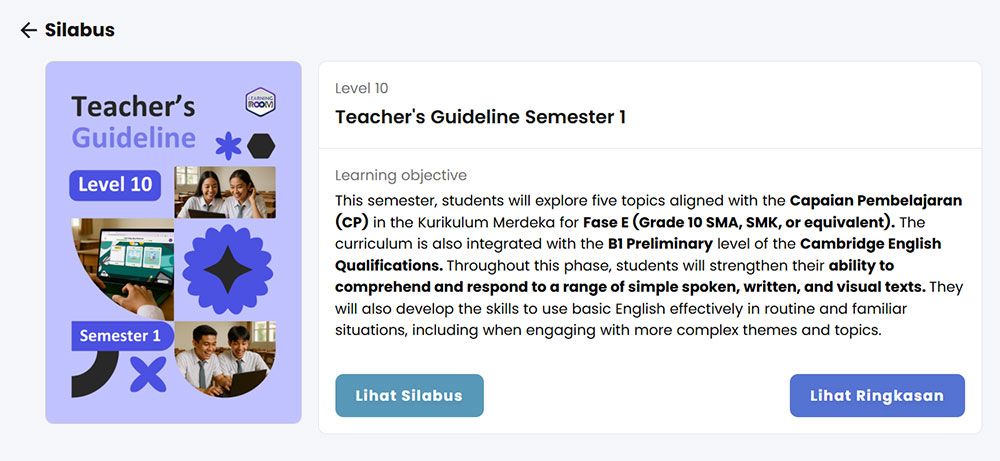Image resolution: width=1000 pixels, height=461 pixels.
Task: Click the back arrow next to Silabus
Action: tap(28, 30)
